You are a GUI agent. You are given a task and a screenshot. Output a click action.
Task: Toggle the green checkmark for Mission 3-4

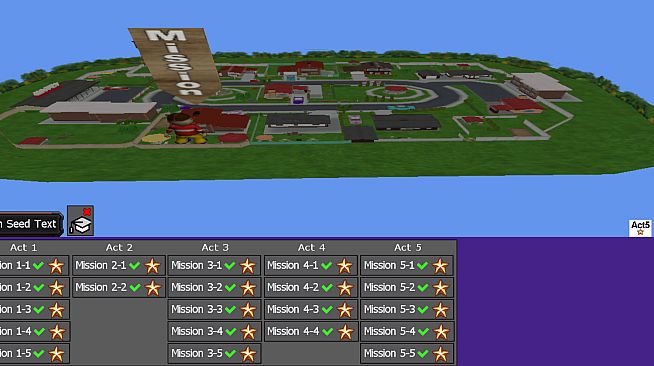pos(231,332)
